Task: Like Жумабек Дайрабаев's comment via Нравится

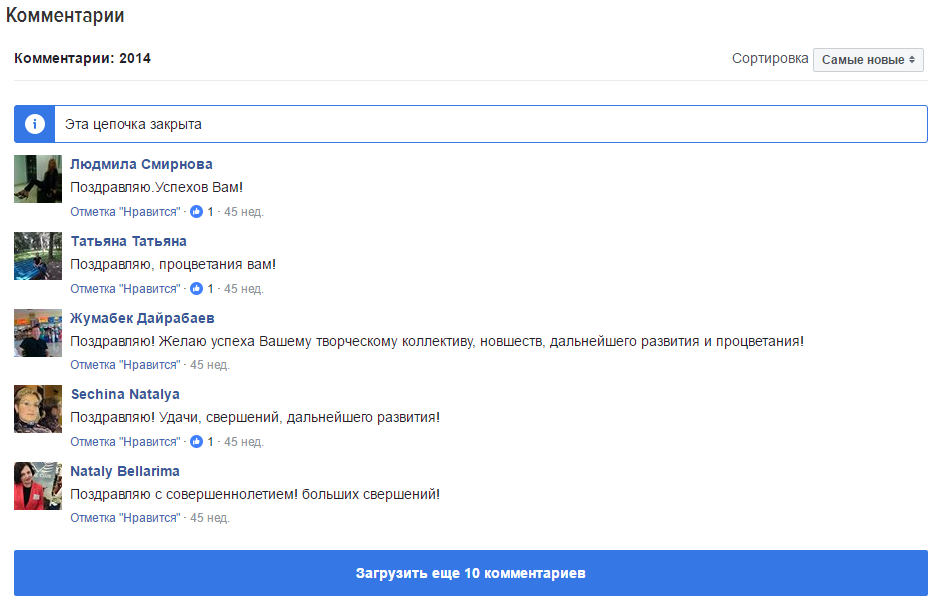Action: pyautogui.click(x=125, y=365)
